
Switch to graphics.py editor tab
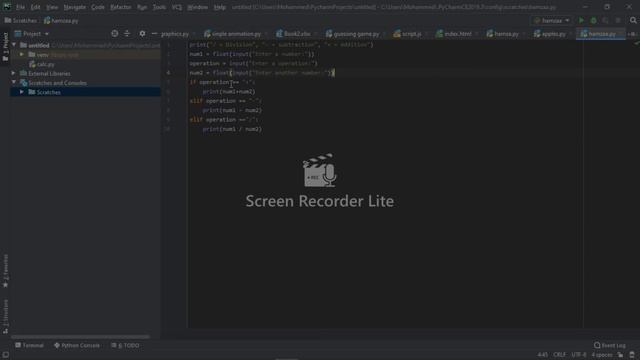pyautogui.click(x=175, y=34)
